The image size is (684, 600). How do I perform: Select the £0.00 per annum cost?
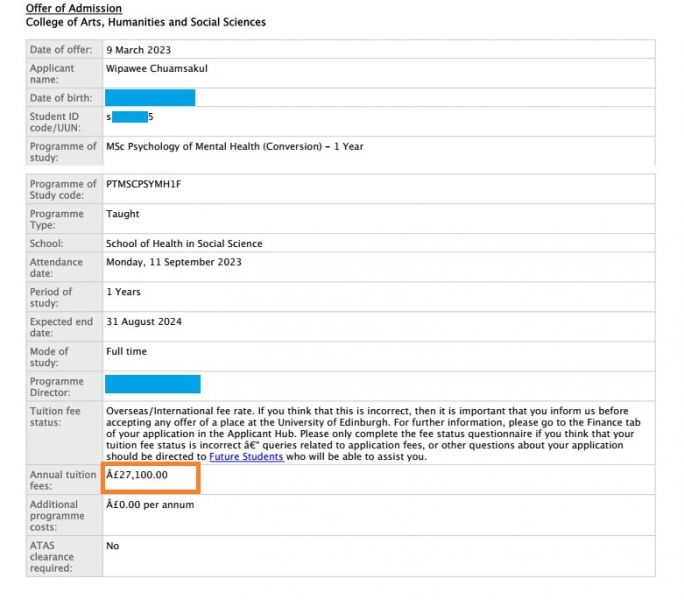pyautogui.click(x=150, y=505)
